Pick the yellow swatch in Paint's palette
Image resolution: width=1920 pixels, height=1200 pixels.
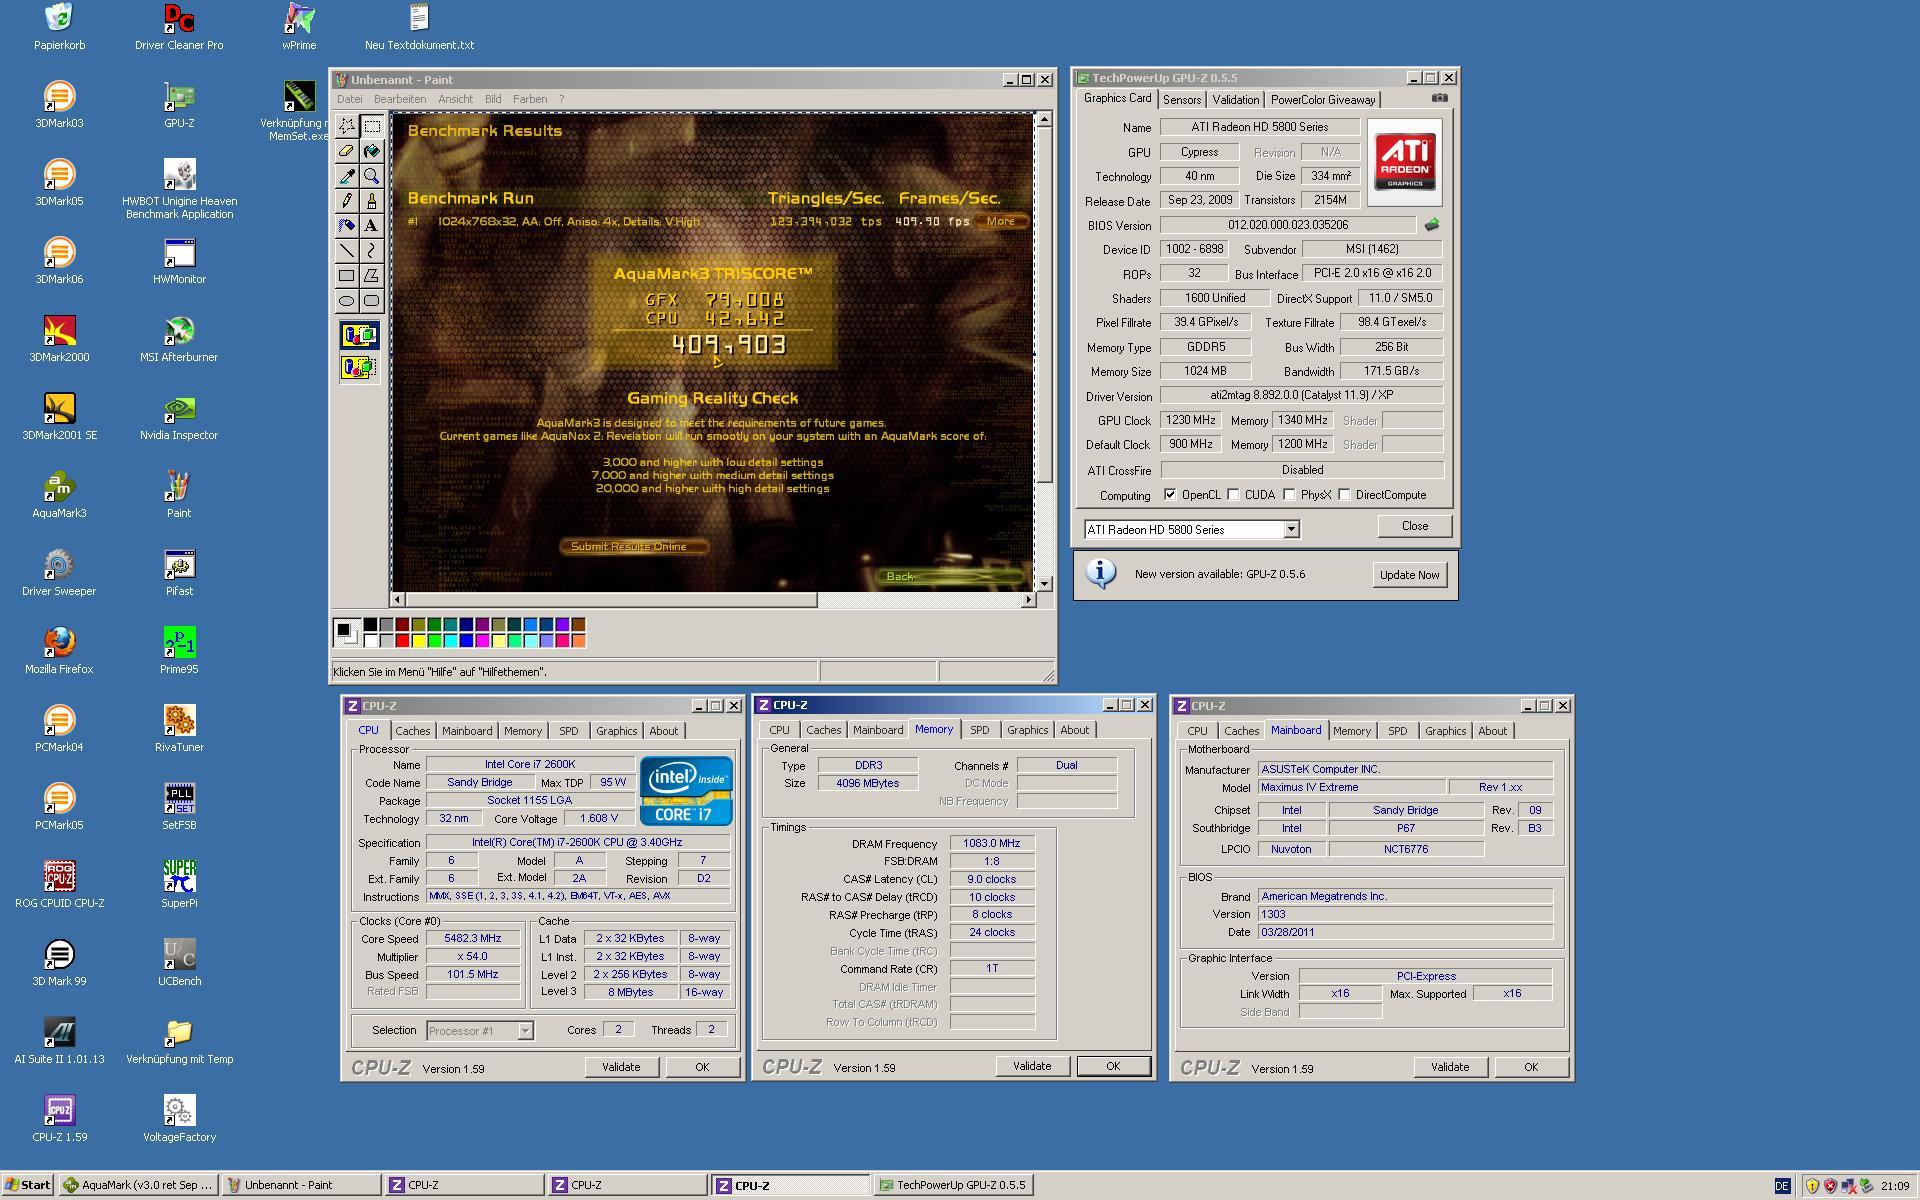point(418,641)
